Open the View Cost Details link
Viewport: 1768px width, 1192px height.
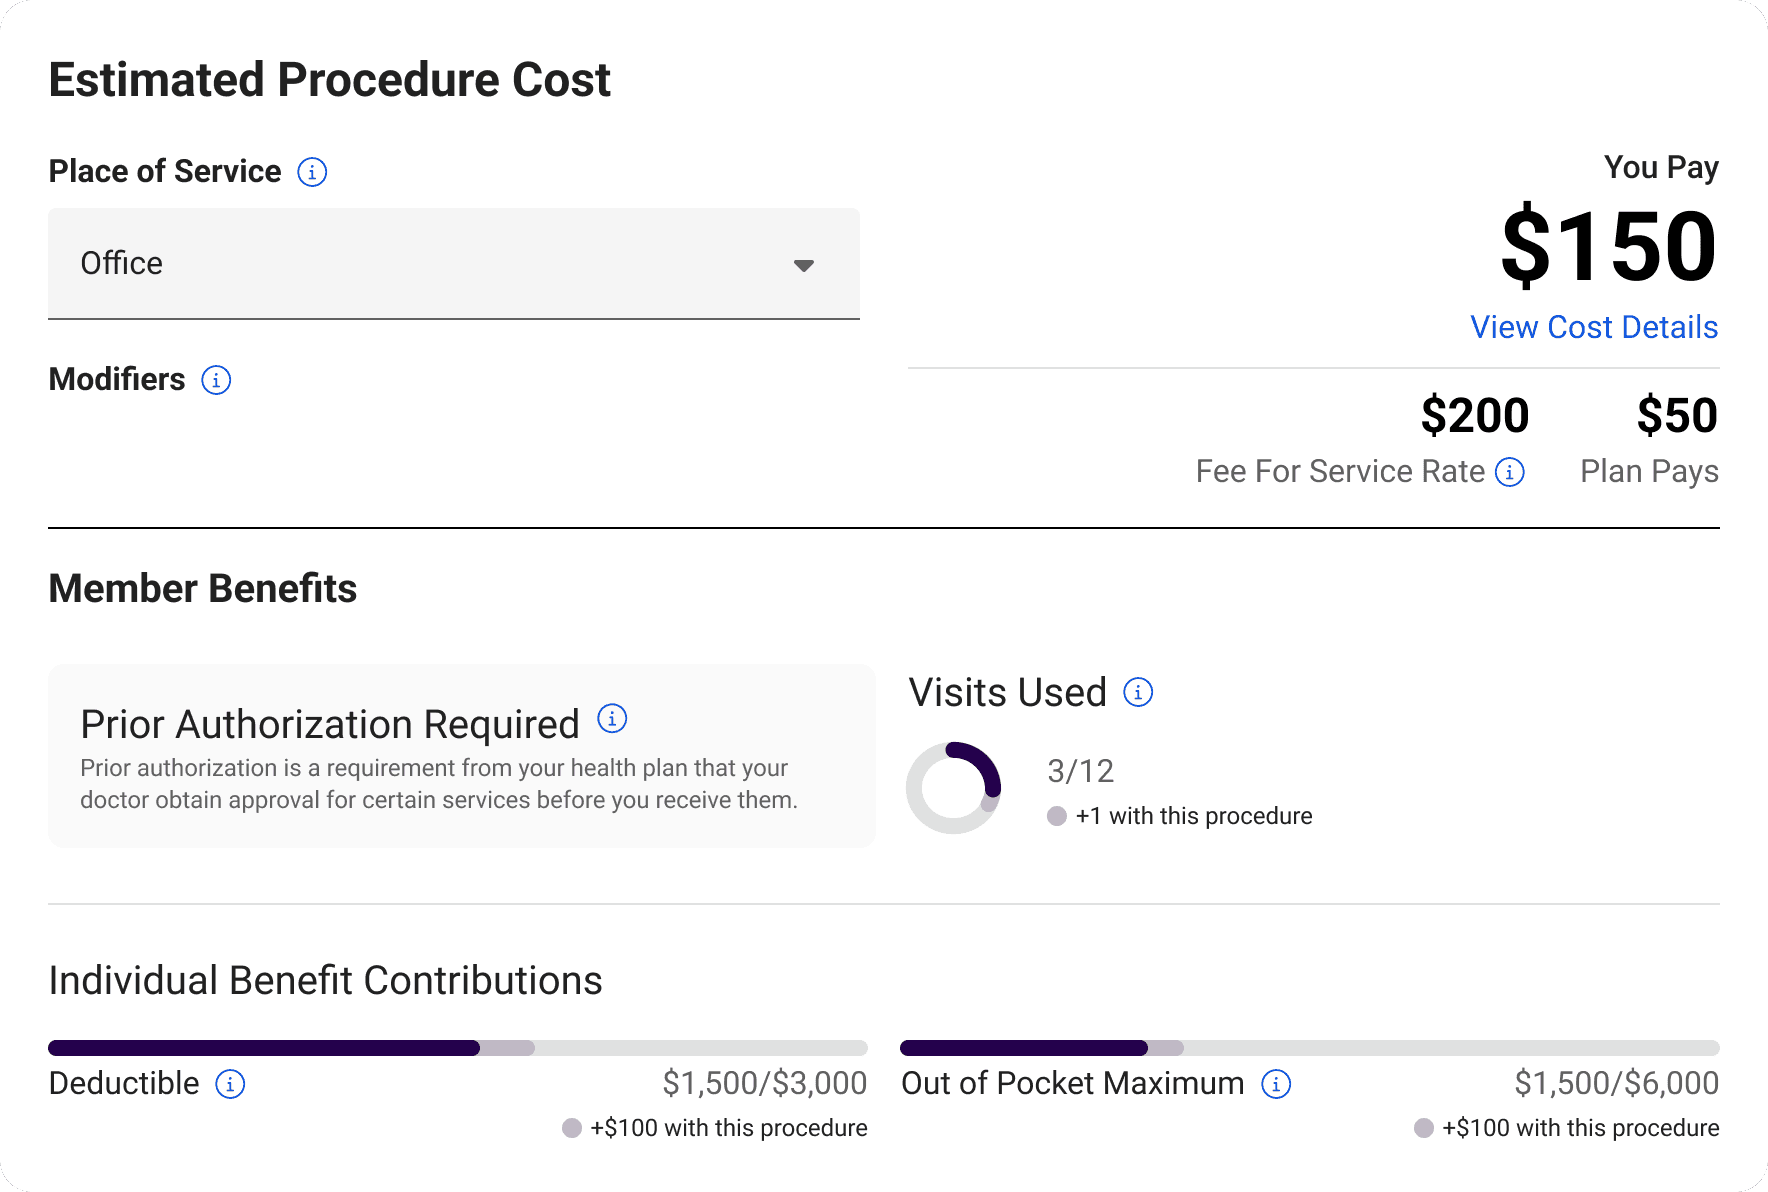tap(1593, 327)
